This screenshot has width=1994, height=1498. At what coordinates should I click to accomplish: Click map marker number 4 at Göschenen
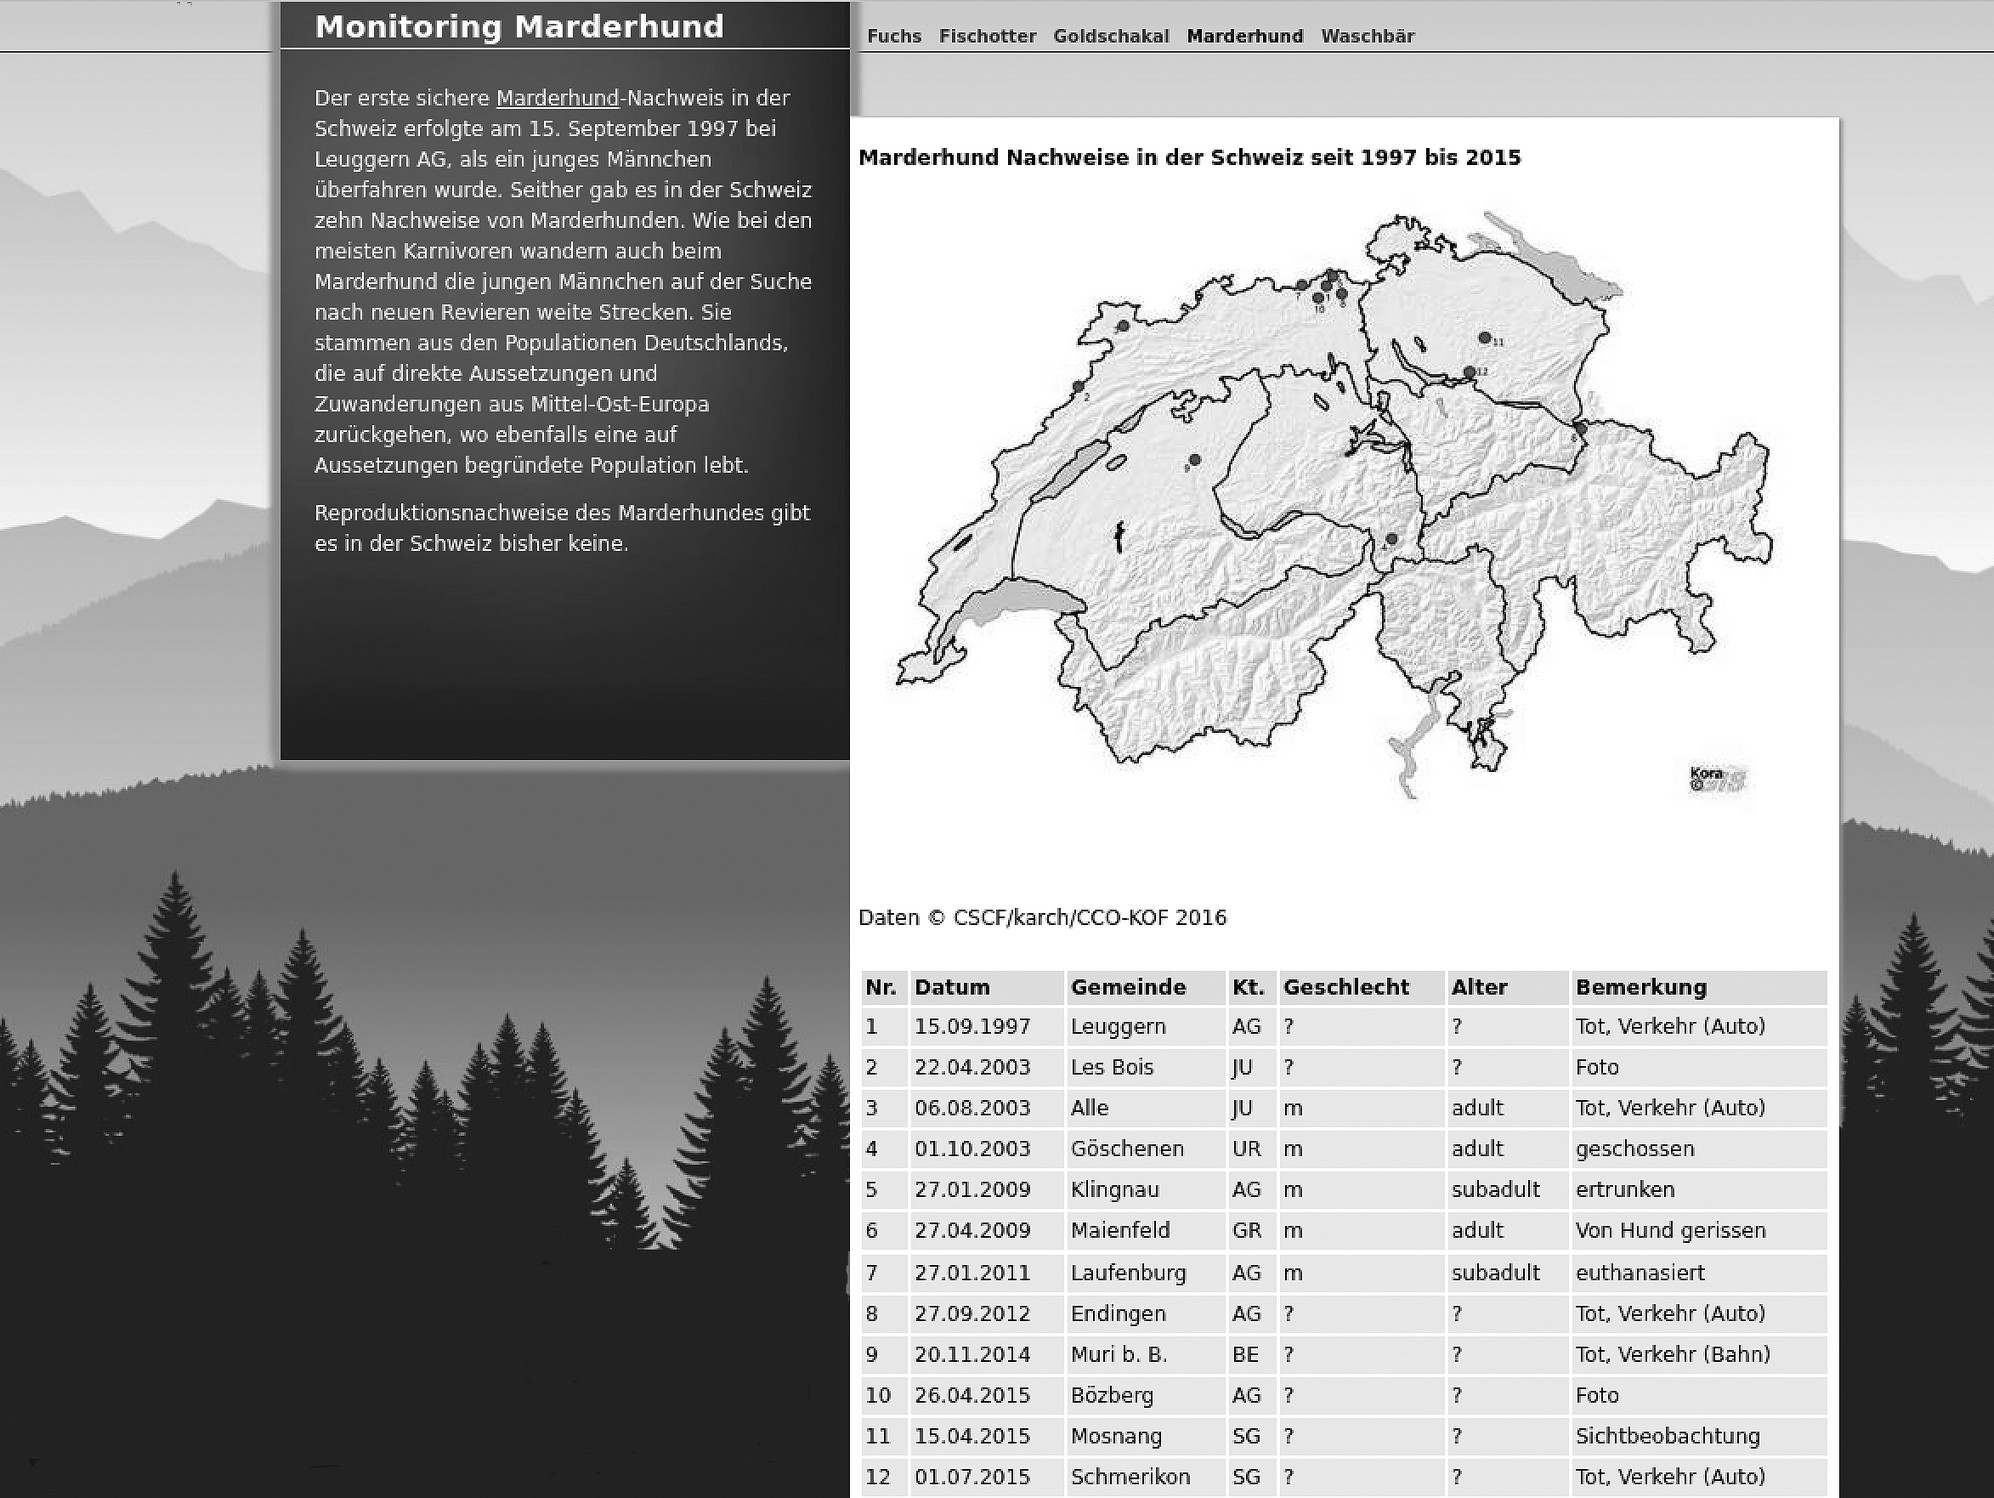(x=1391, y=540)
